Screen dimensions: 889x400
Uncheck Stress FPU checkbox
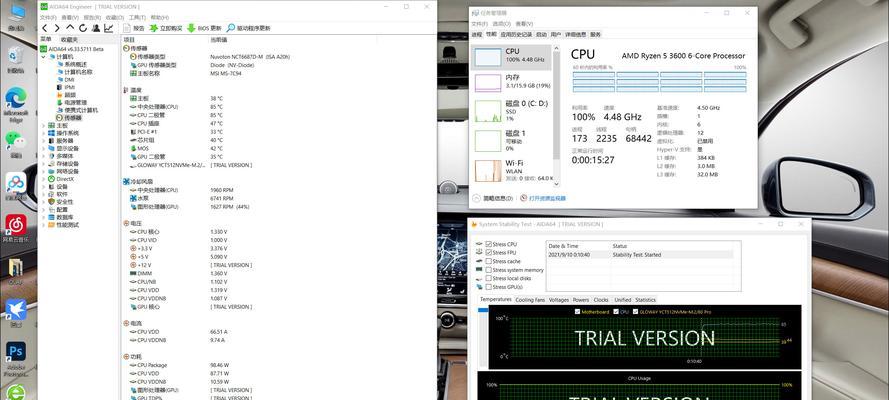[x=488, y=253]
